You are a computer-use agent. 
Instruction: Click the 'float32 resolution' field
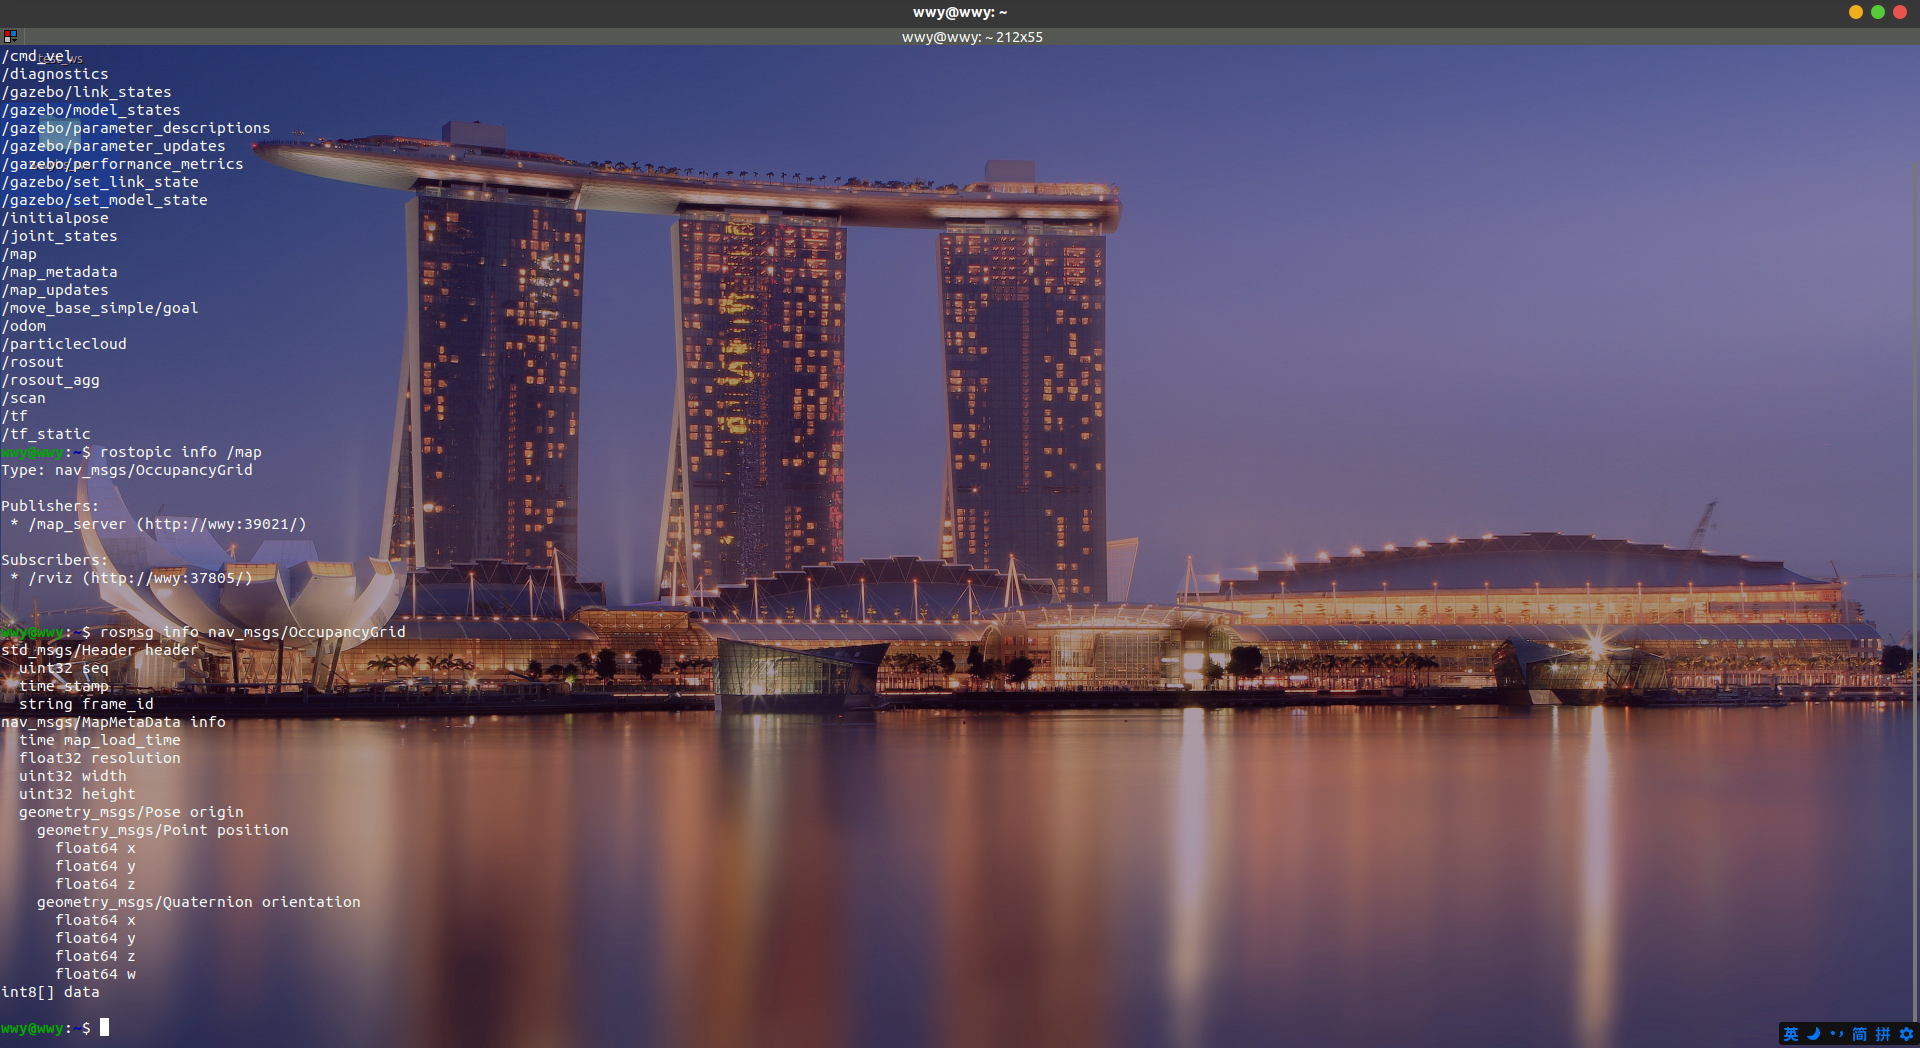(100, 758)
